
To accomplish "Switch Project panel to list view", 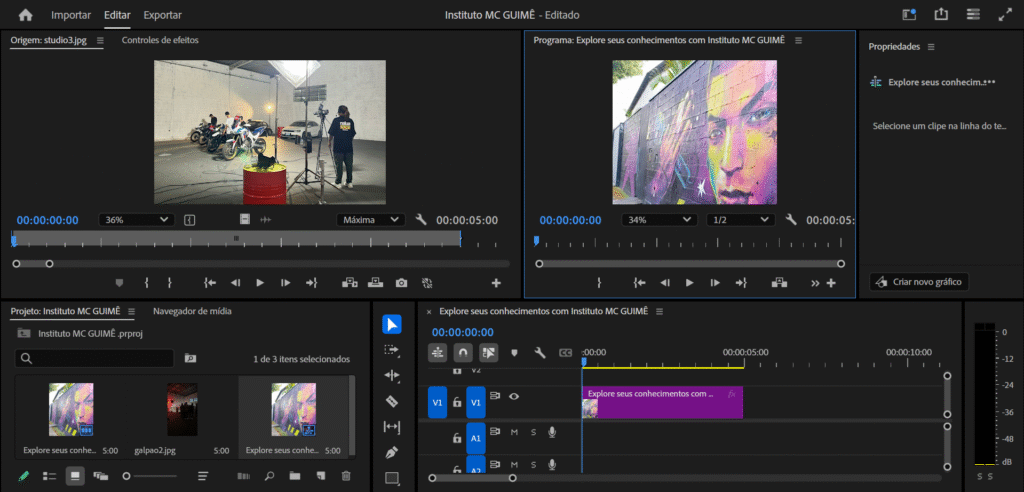I will pos(50,476).
